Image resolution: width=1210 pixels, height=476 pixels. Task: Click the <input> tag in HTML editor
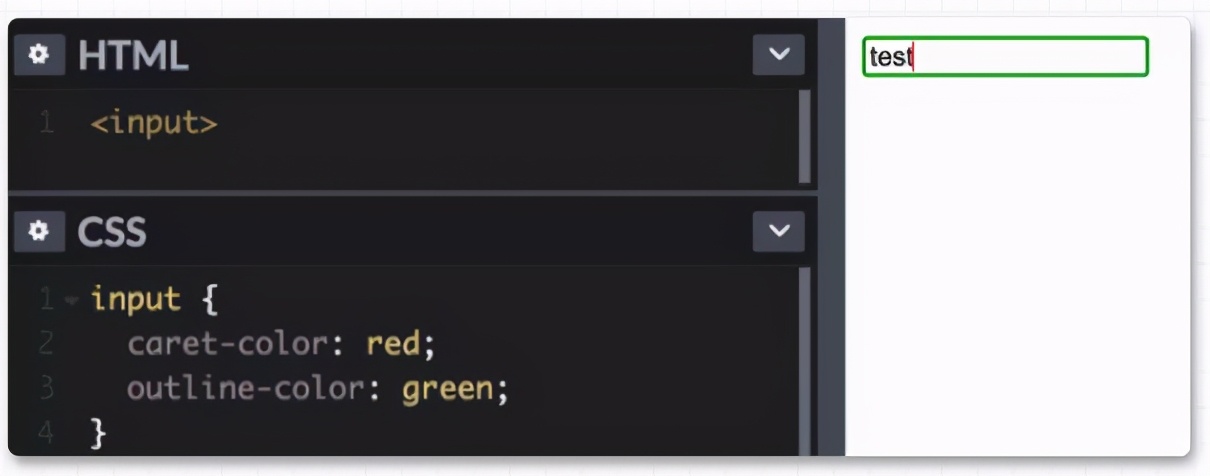(x=154, y=124)
